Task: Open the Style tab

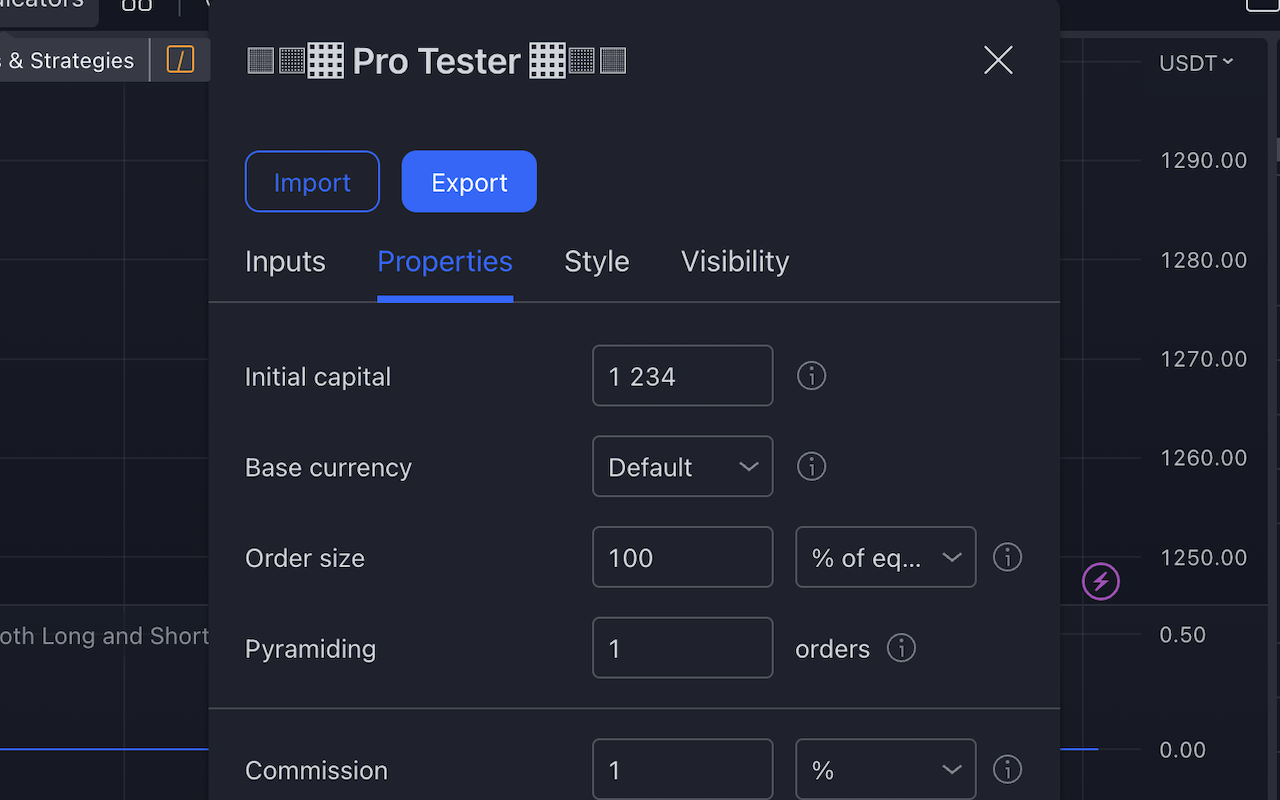Action: (596, 261)
